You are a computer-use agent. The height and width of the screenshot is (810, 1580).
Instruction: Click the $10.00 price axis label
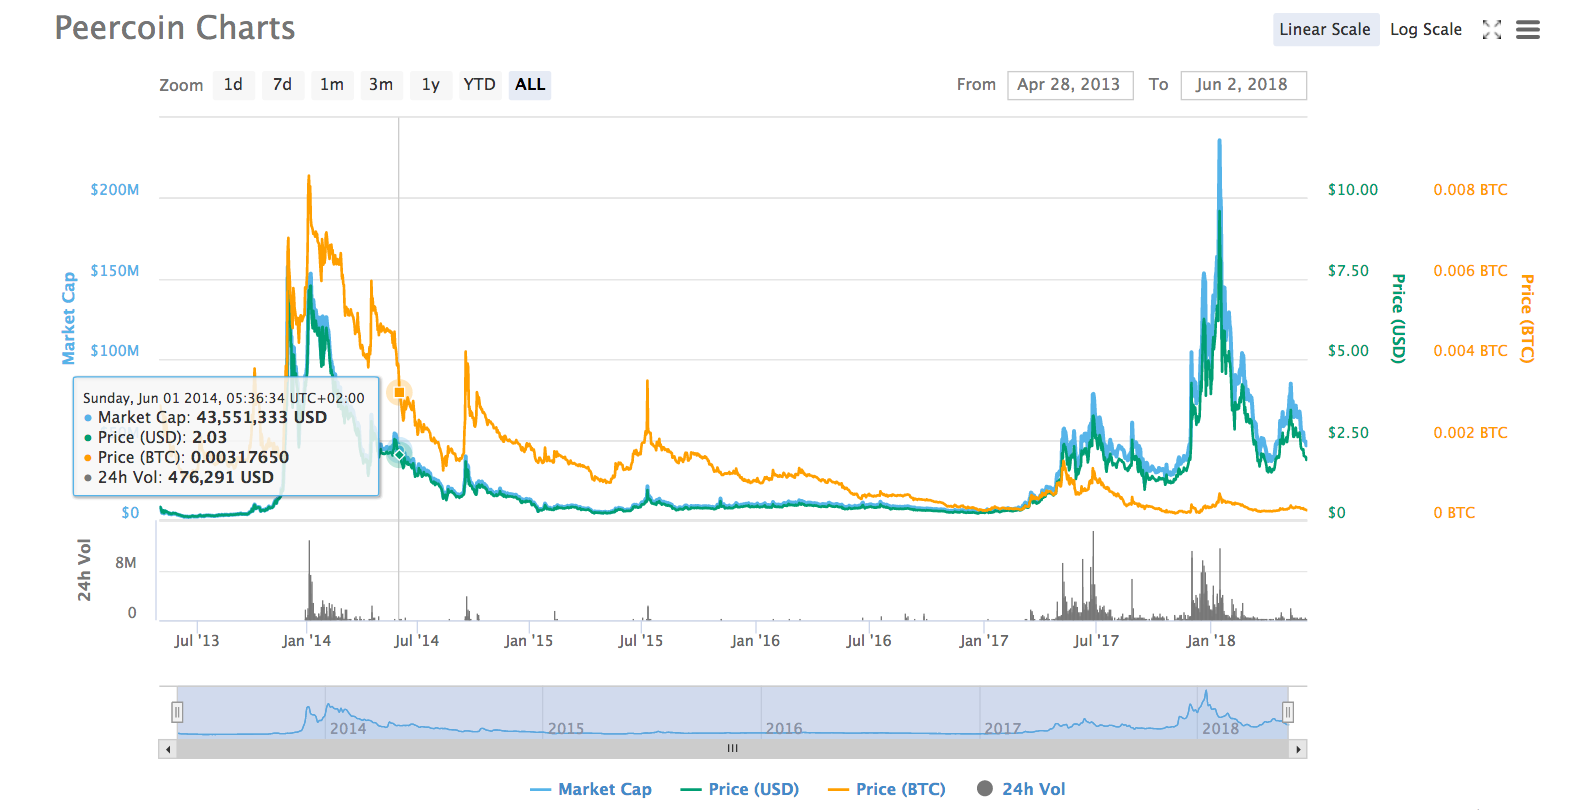pos(1353,190)
